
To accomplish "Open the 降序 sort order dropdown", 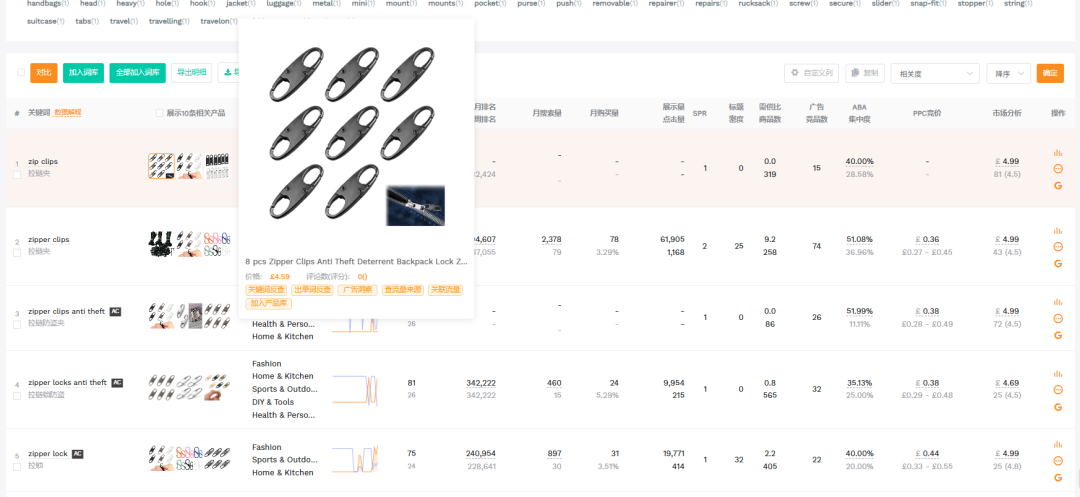I will click(x=1008, y=73).
